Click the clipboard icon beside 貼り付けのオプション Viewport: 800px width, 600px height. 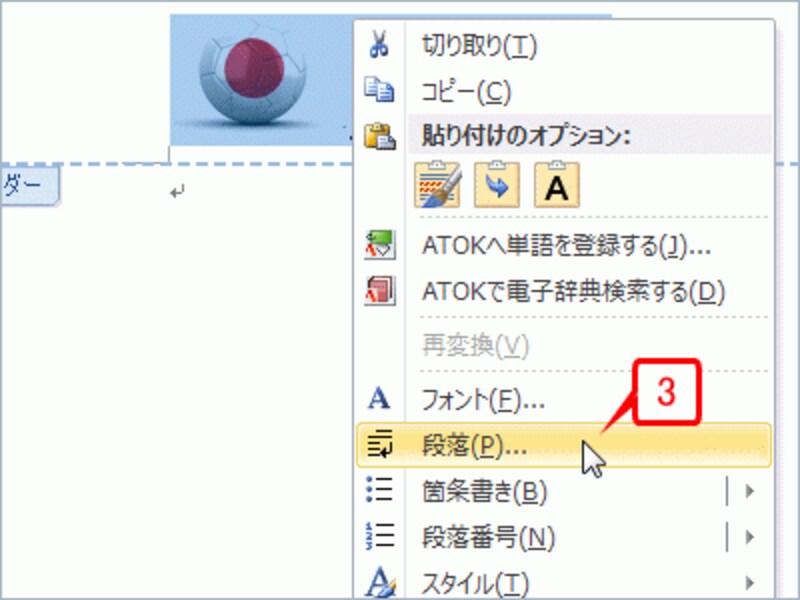[380, 134]
